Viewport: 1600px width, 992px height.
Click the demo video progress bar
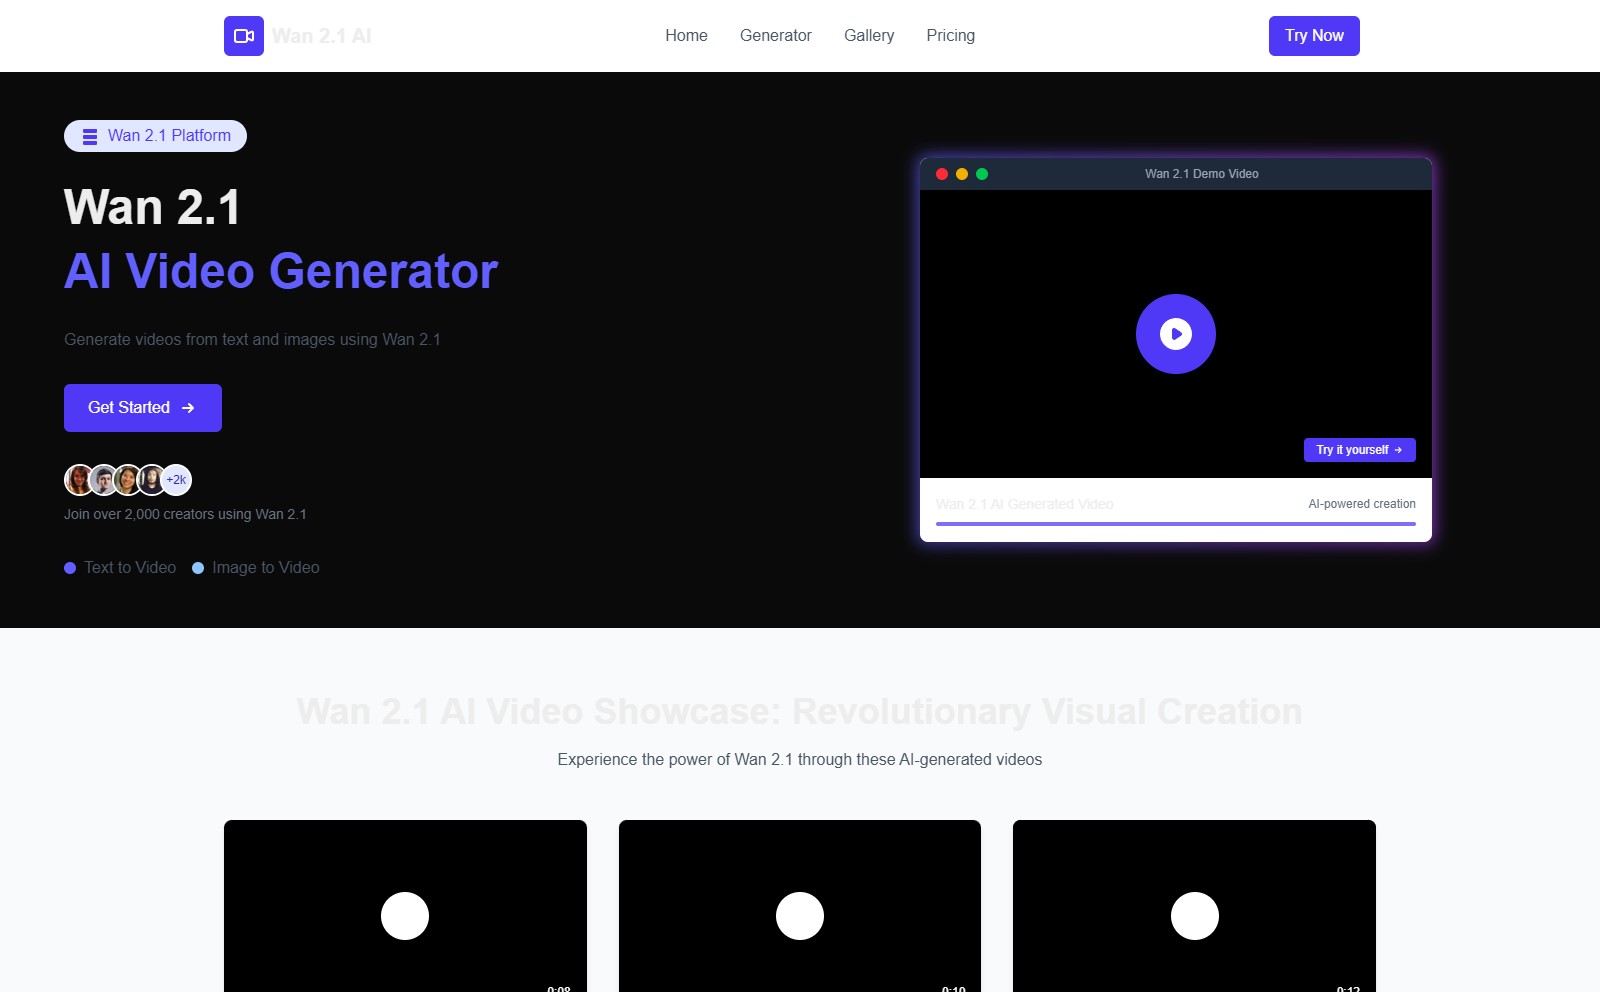point(1176,523)
